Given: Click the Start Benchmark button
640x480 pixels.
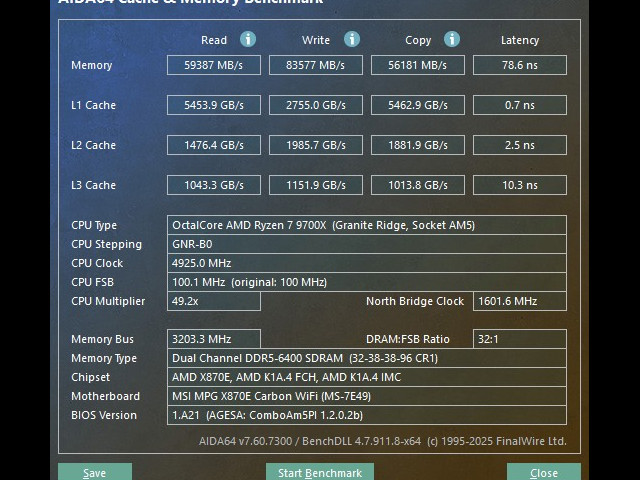Looking at the screenshot, I should pos(319,472).
